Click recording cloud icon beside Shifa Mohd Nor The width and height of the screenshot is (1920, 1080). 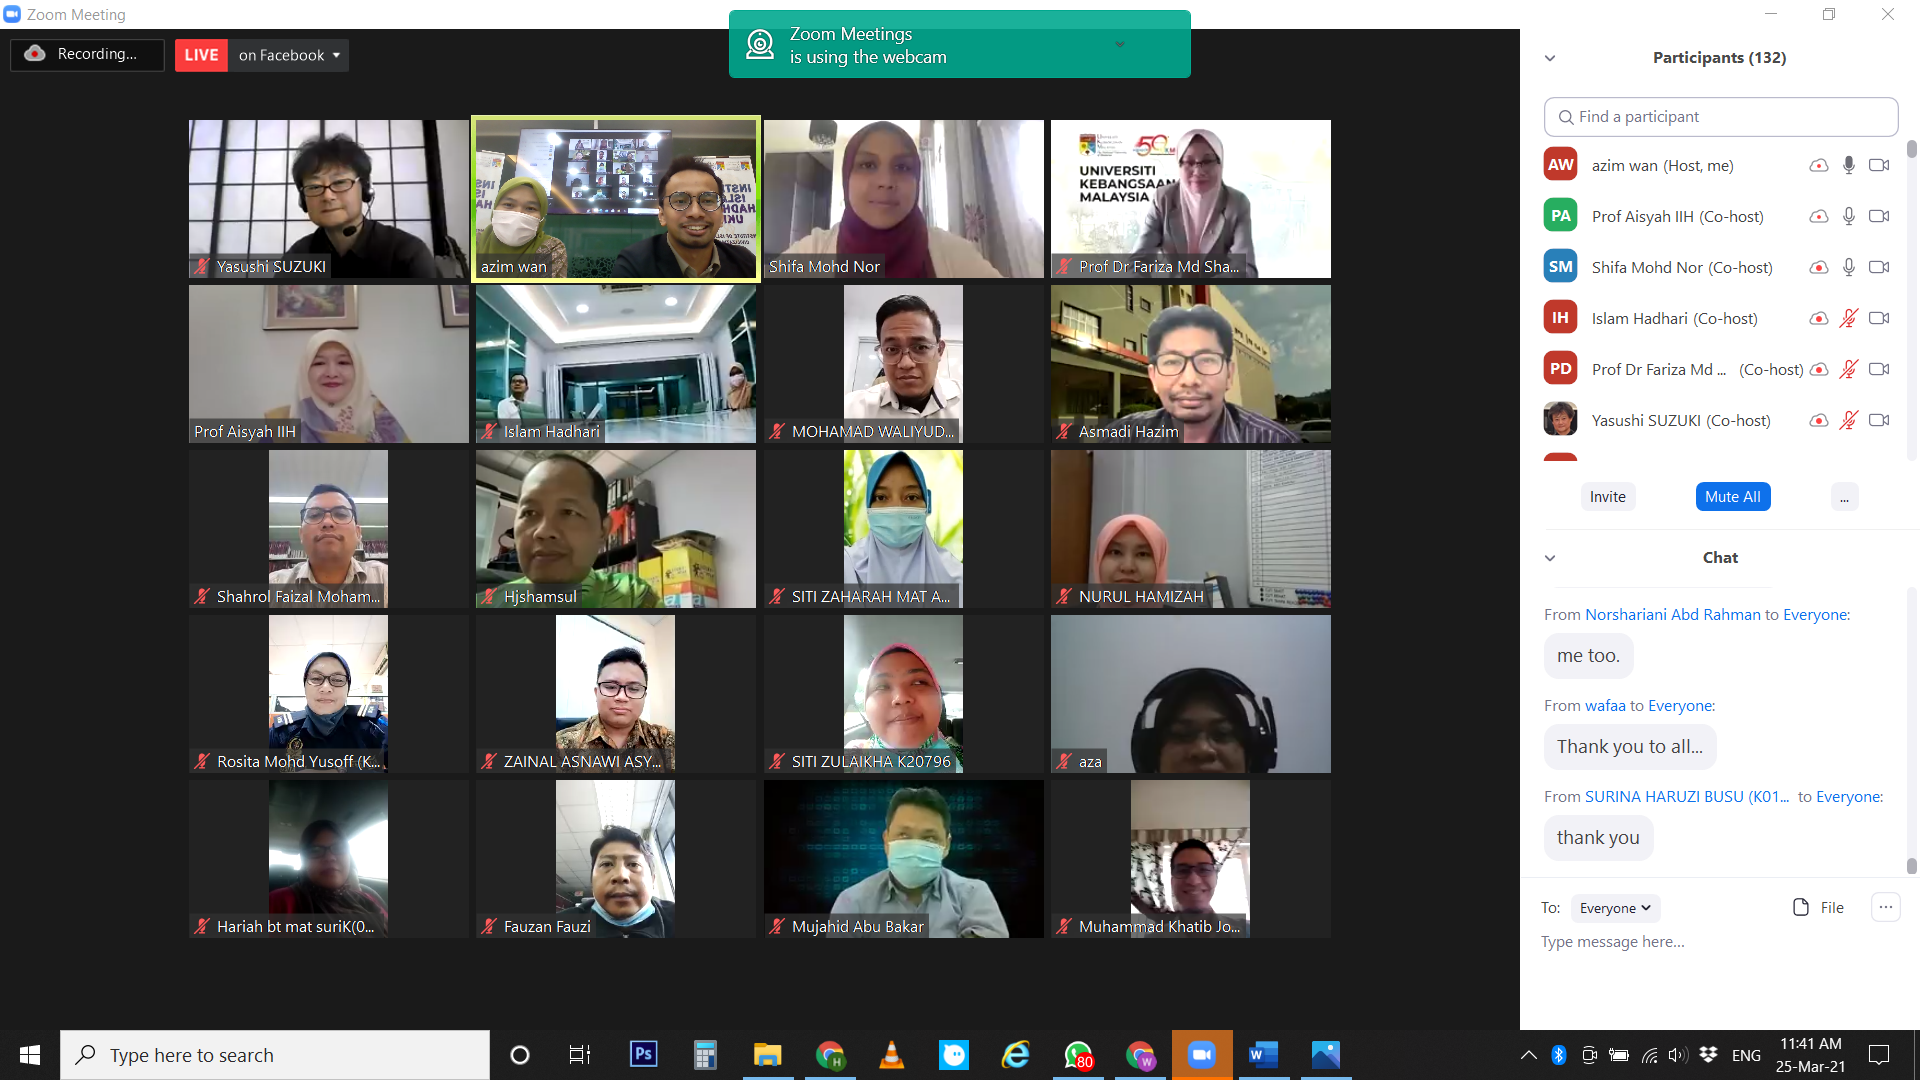click(1819, 267)
